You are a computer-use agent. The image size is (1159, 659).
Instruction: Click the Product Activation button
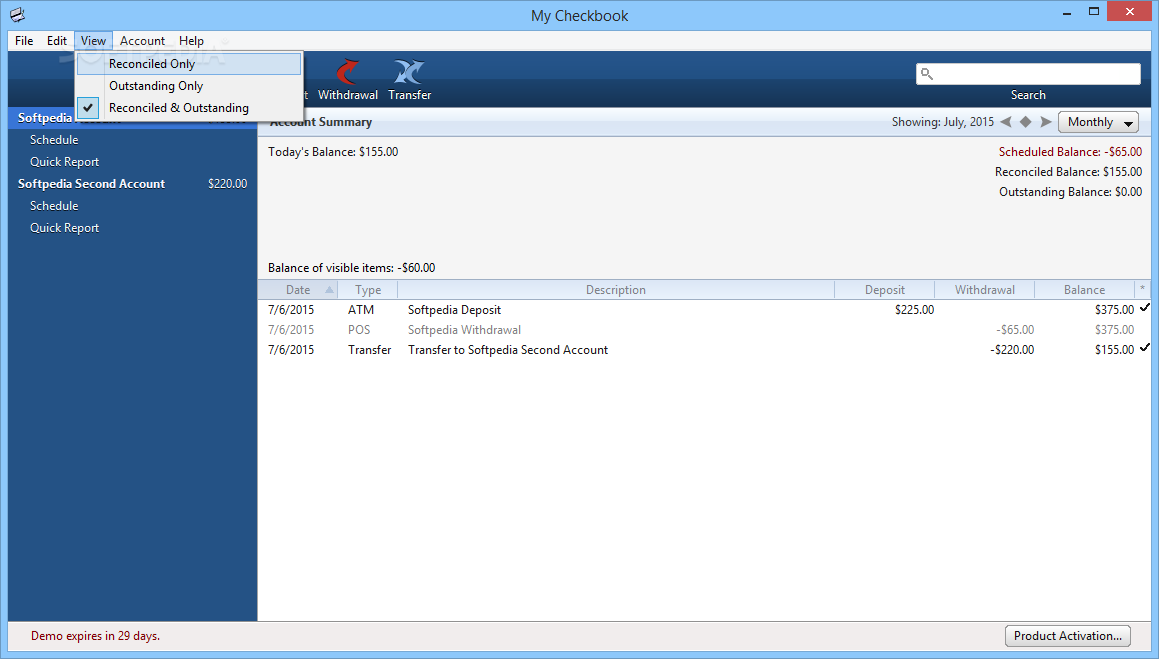tap(1067, 635)
